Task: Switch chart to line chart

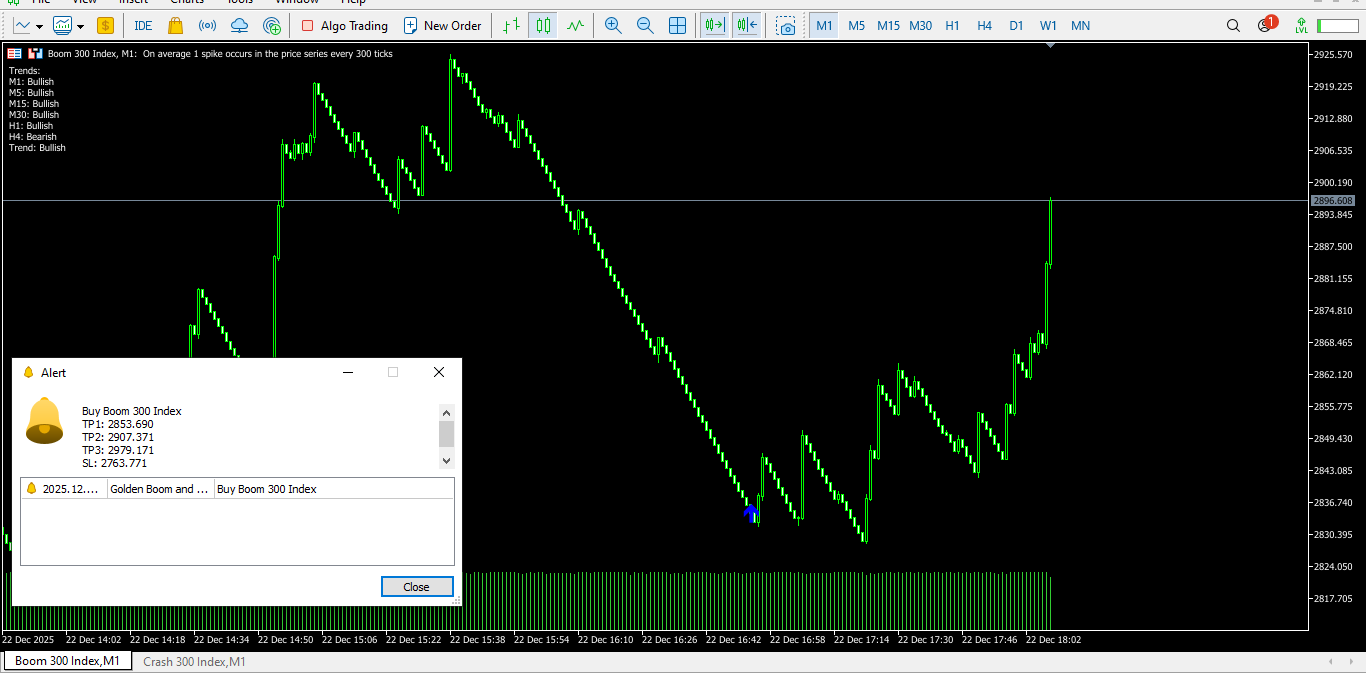Action: click(575, 26)
